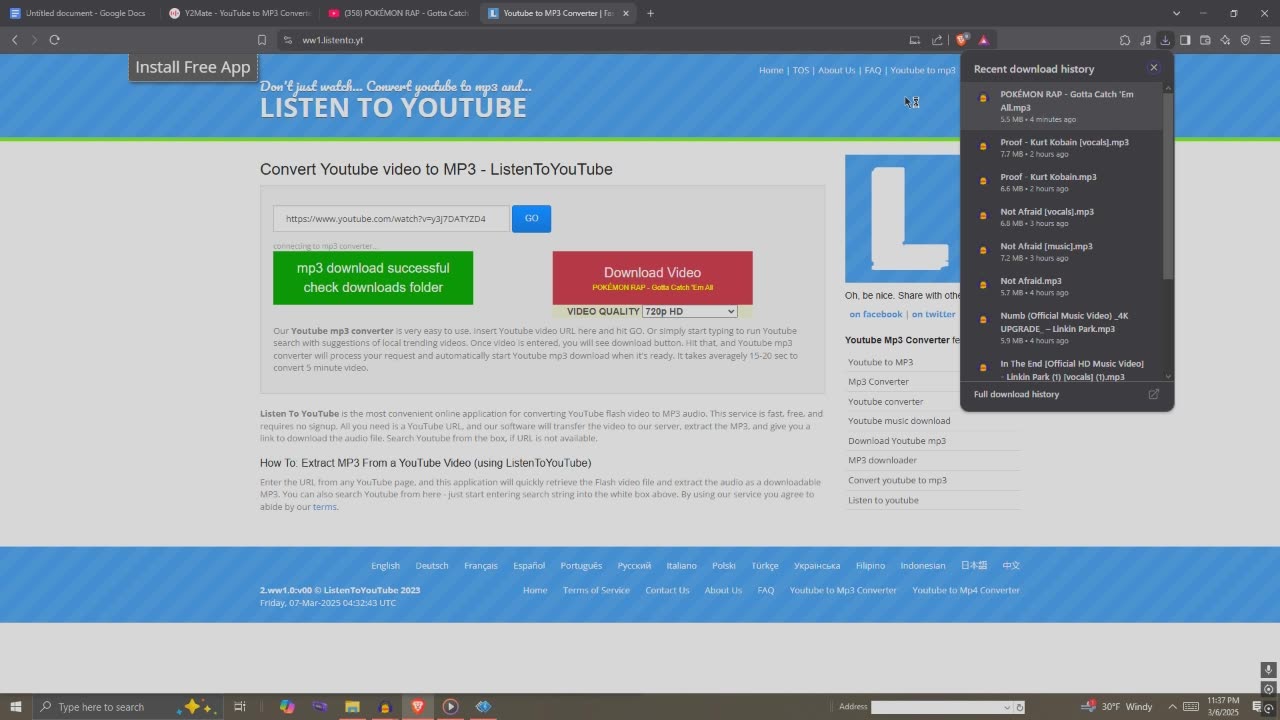1280x720 pixels.
Task: Click the Brave browser taskbar icon
Action: coord(418,707)
